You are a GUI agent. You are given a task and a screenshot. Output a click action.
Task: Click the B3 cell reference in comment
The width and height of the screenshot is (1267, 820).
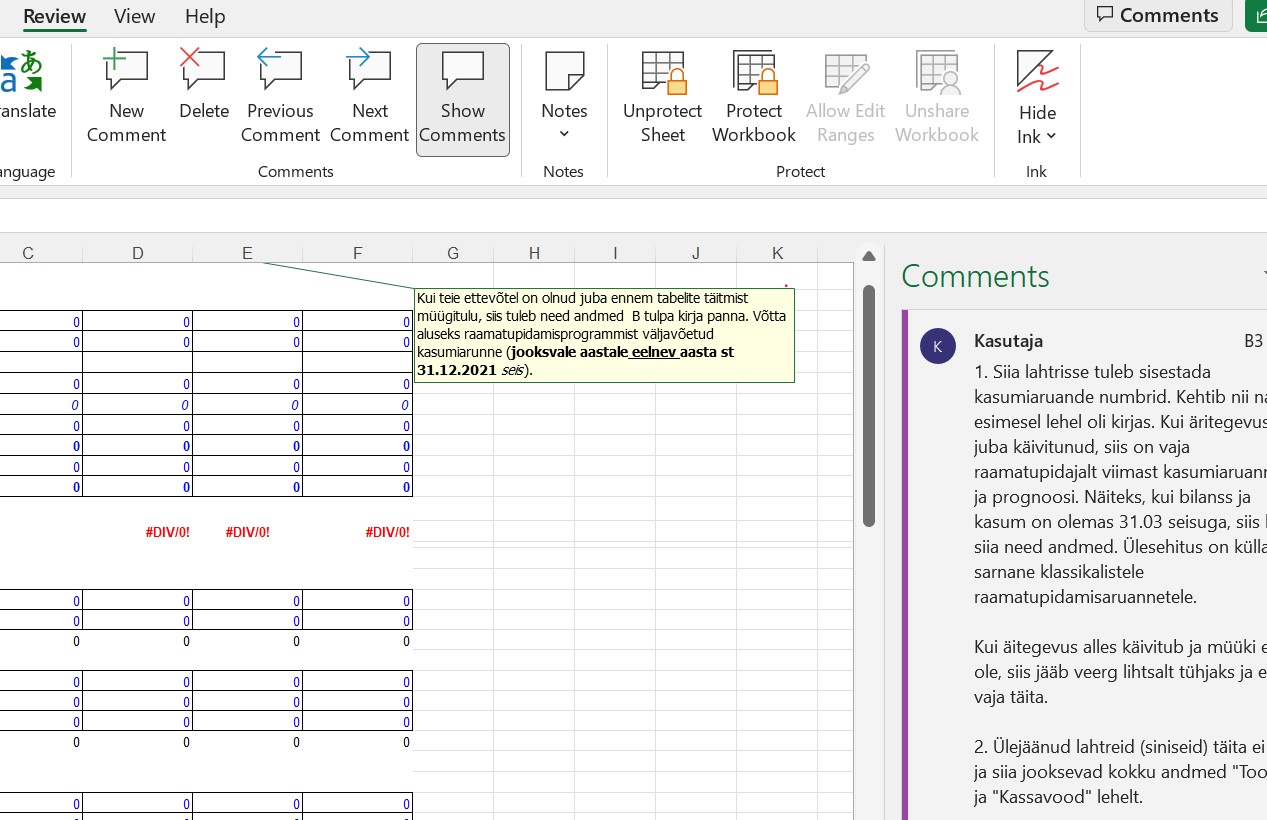point(1253,341)
